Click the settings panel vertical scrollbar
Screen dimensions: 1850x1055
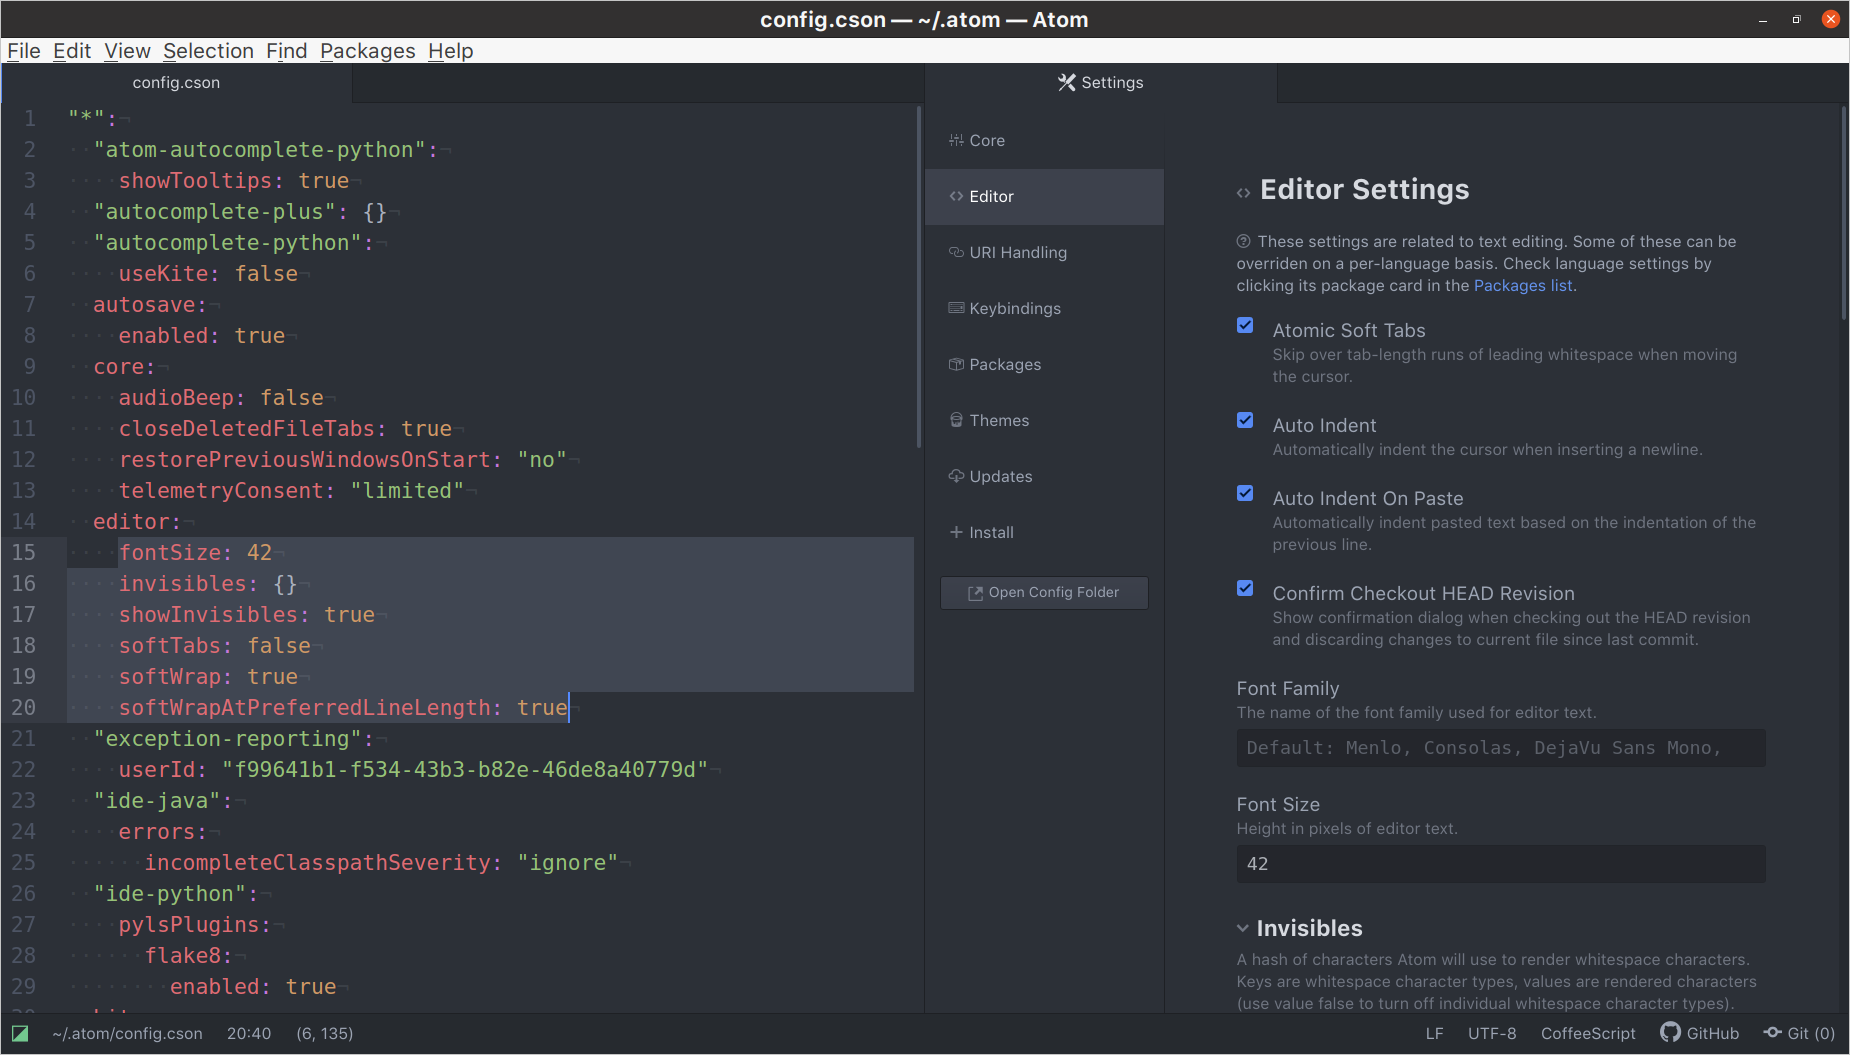coord(1843,214)
